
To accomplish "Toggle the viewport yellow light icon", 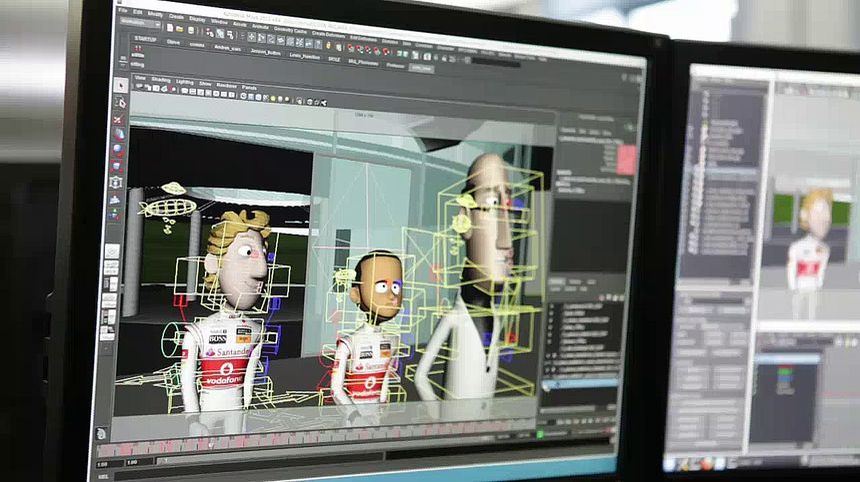I will 273,99.
